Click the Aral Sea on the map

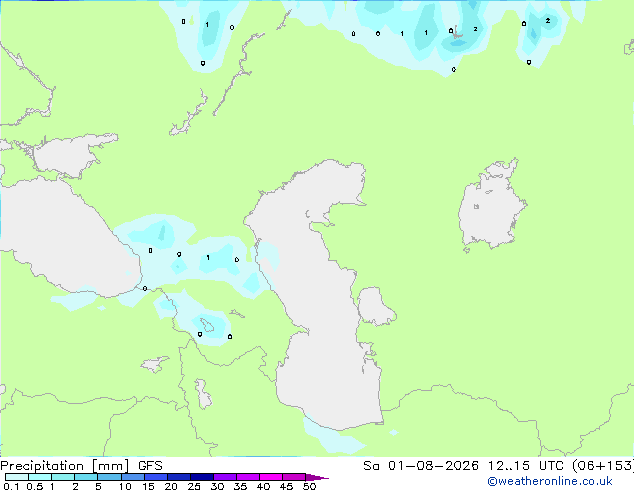[491, 206]
